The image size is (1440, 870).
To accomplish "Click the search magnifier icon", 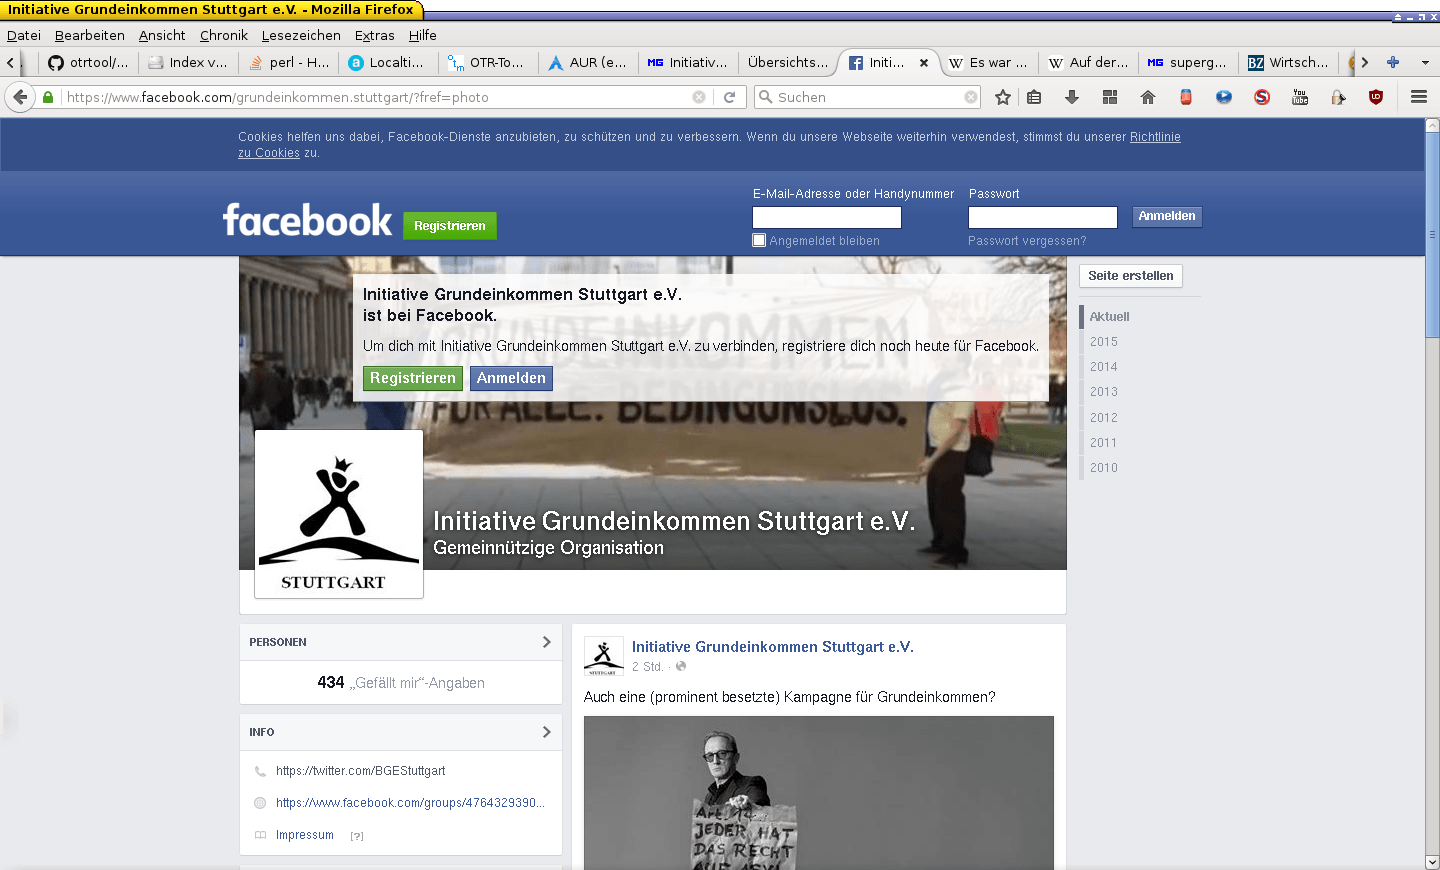I will click(x=766, y=97).
